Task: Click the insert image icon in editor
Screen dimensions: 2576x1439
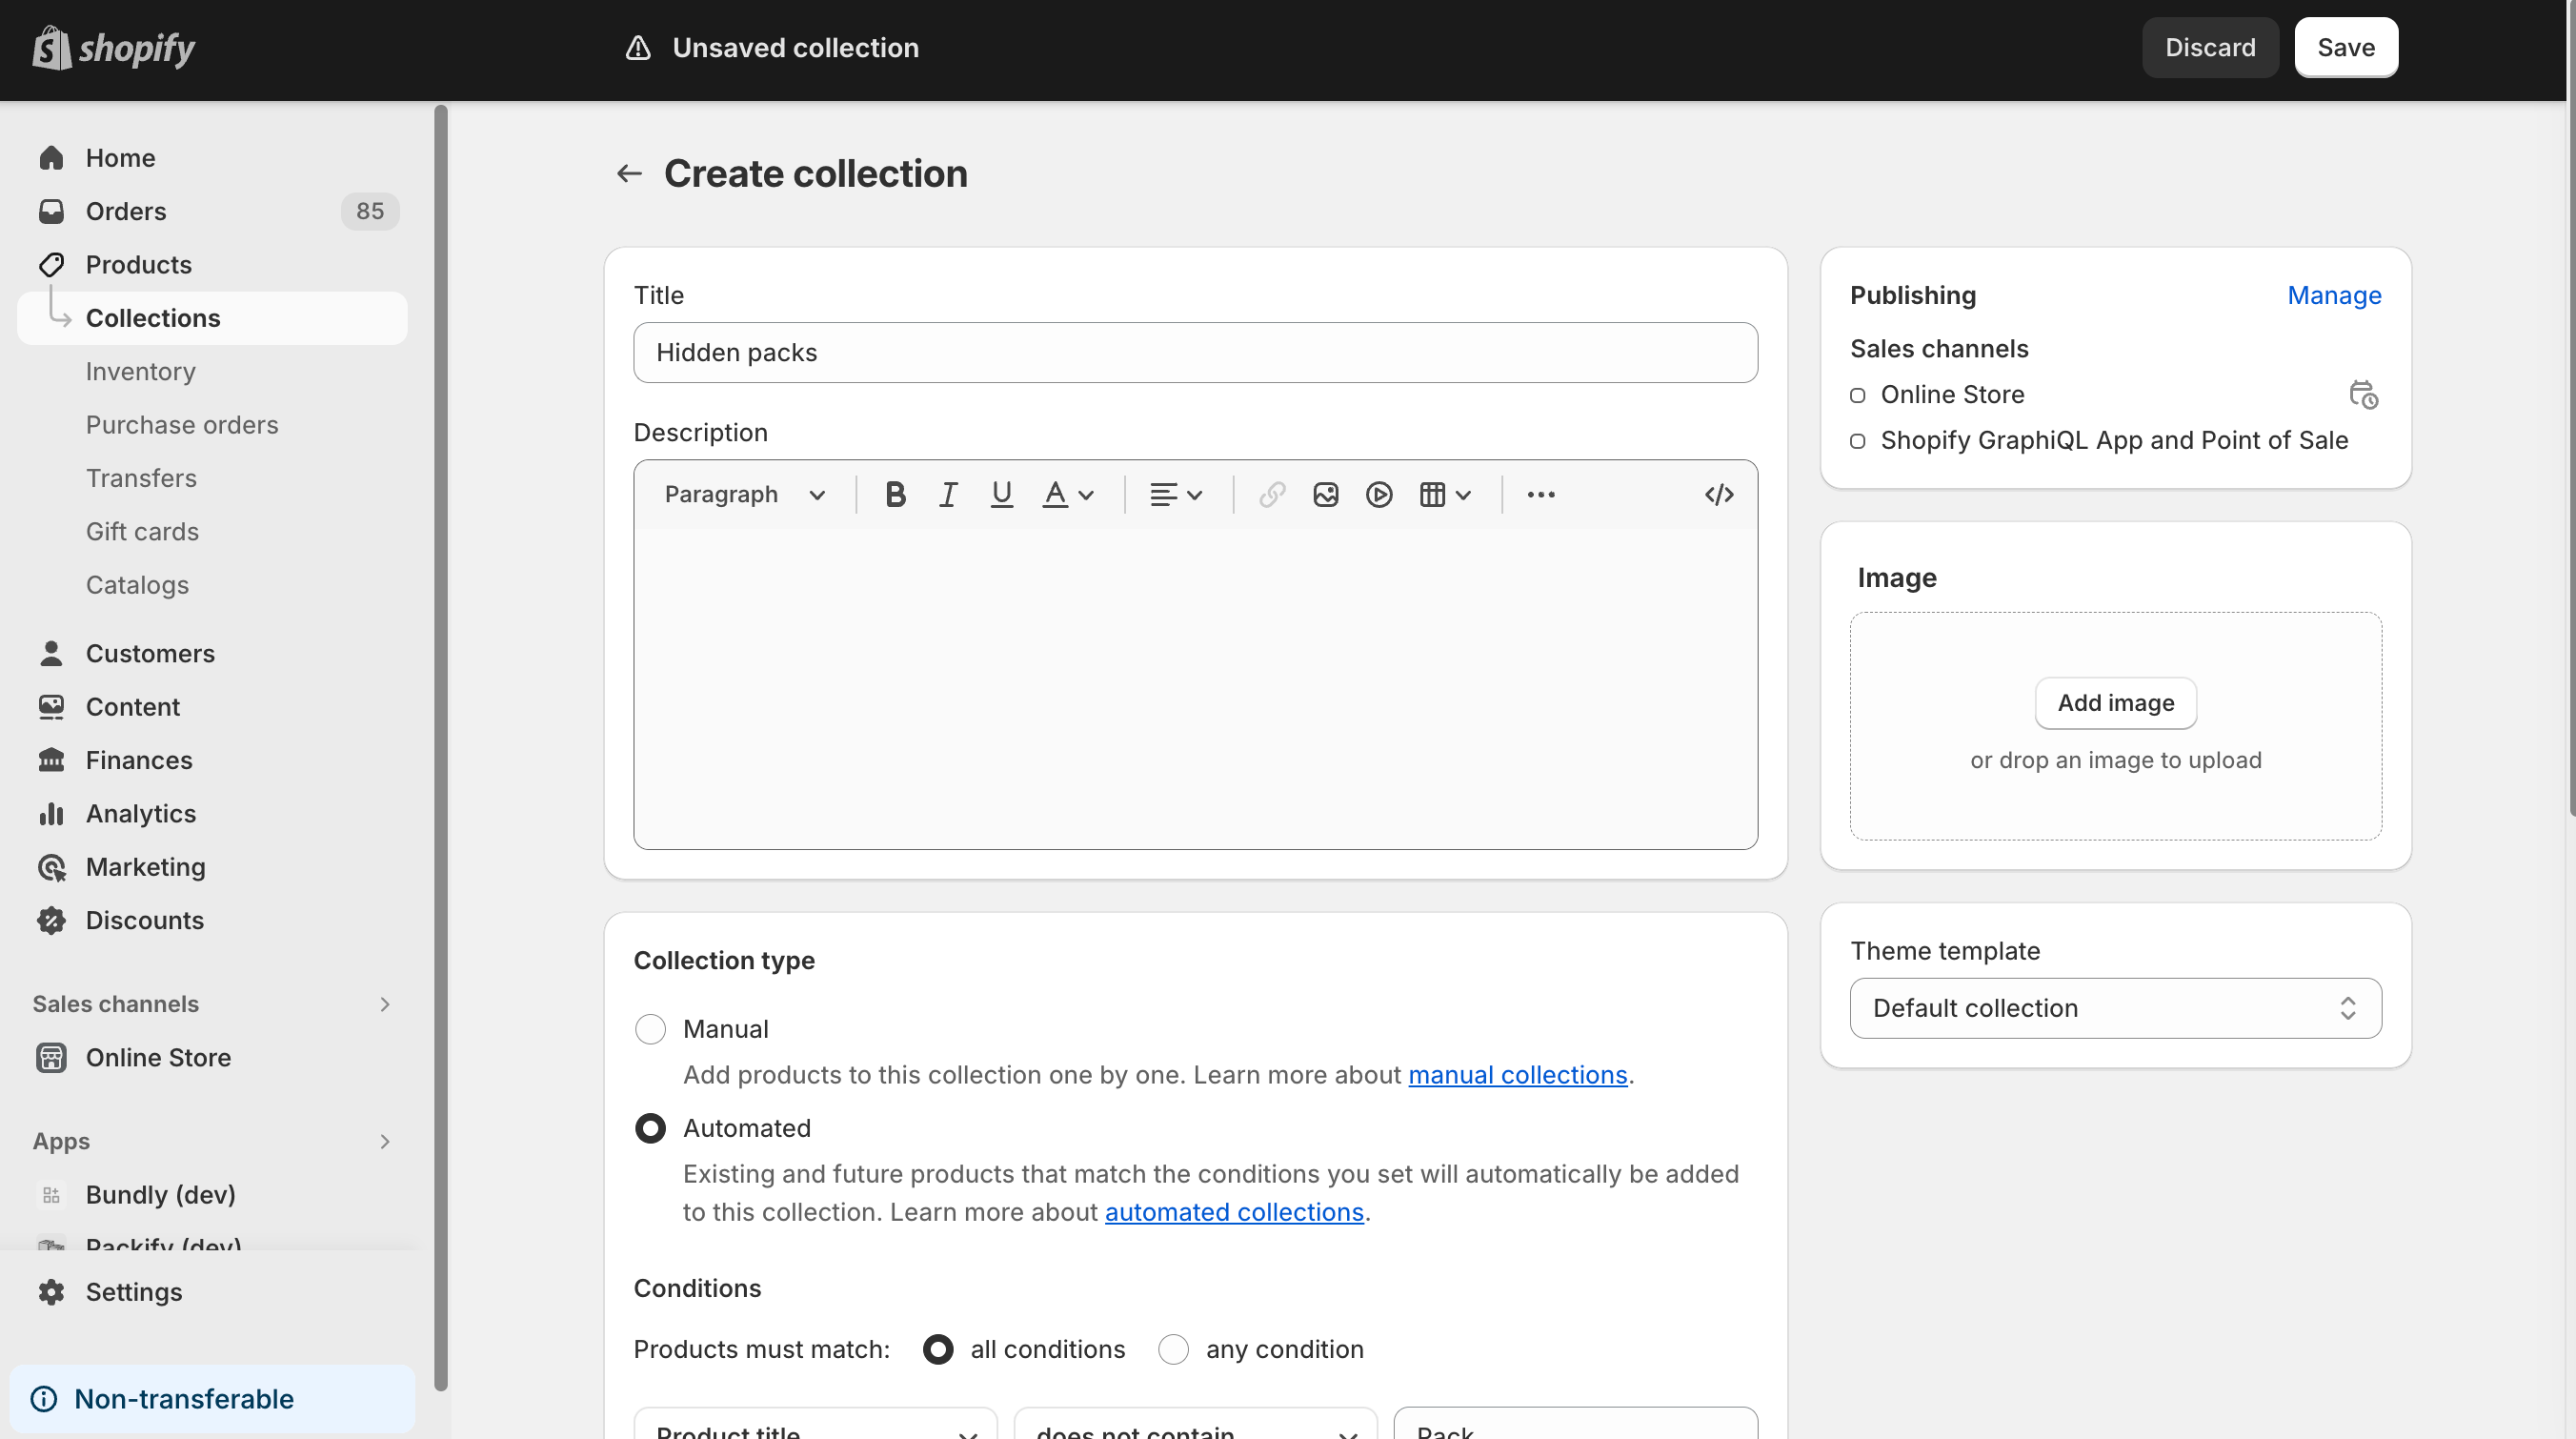Action: coord(1325,495)
